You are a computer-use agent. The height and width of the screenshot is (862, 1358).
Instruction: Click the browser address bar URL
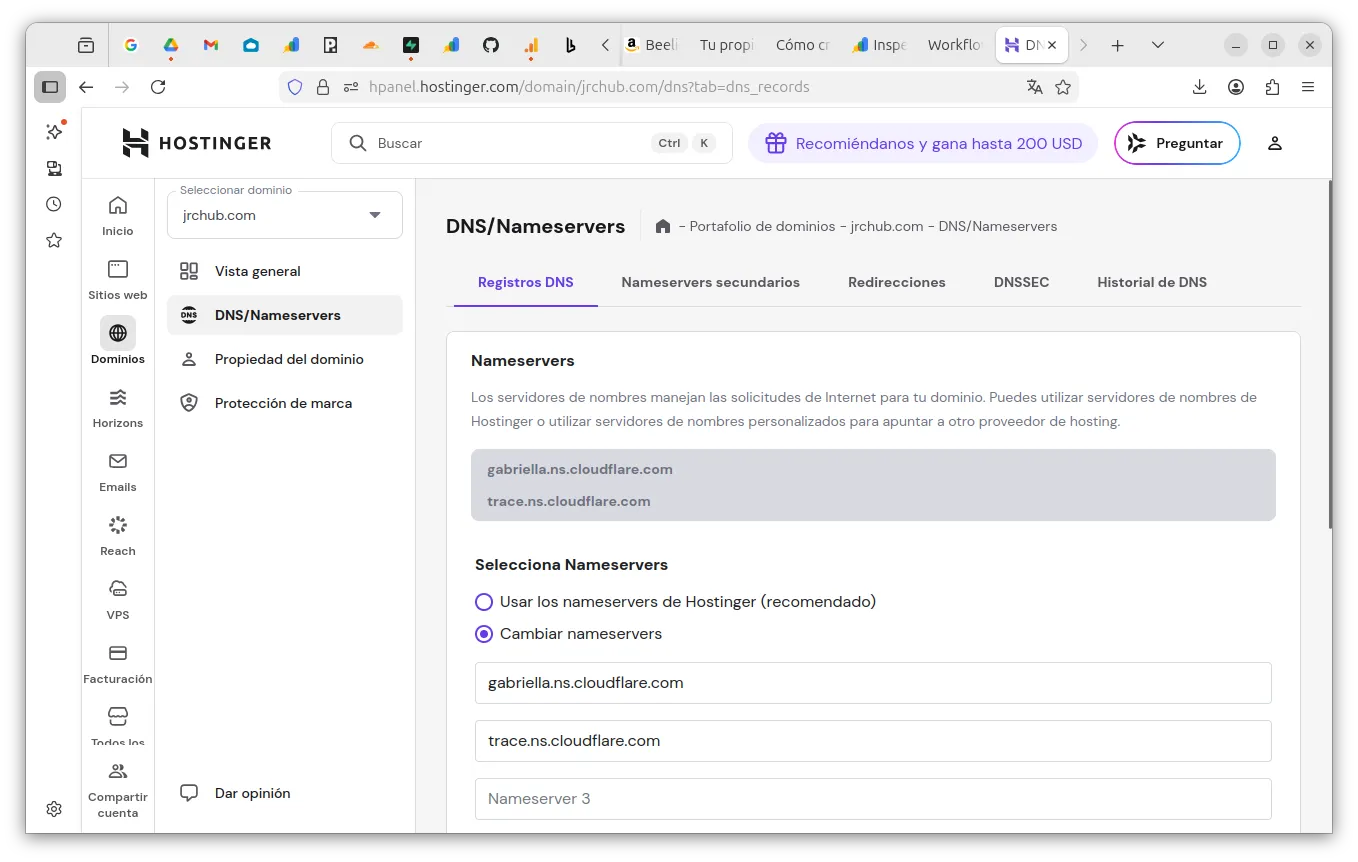pos(589,87)
